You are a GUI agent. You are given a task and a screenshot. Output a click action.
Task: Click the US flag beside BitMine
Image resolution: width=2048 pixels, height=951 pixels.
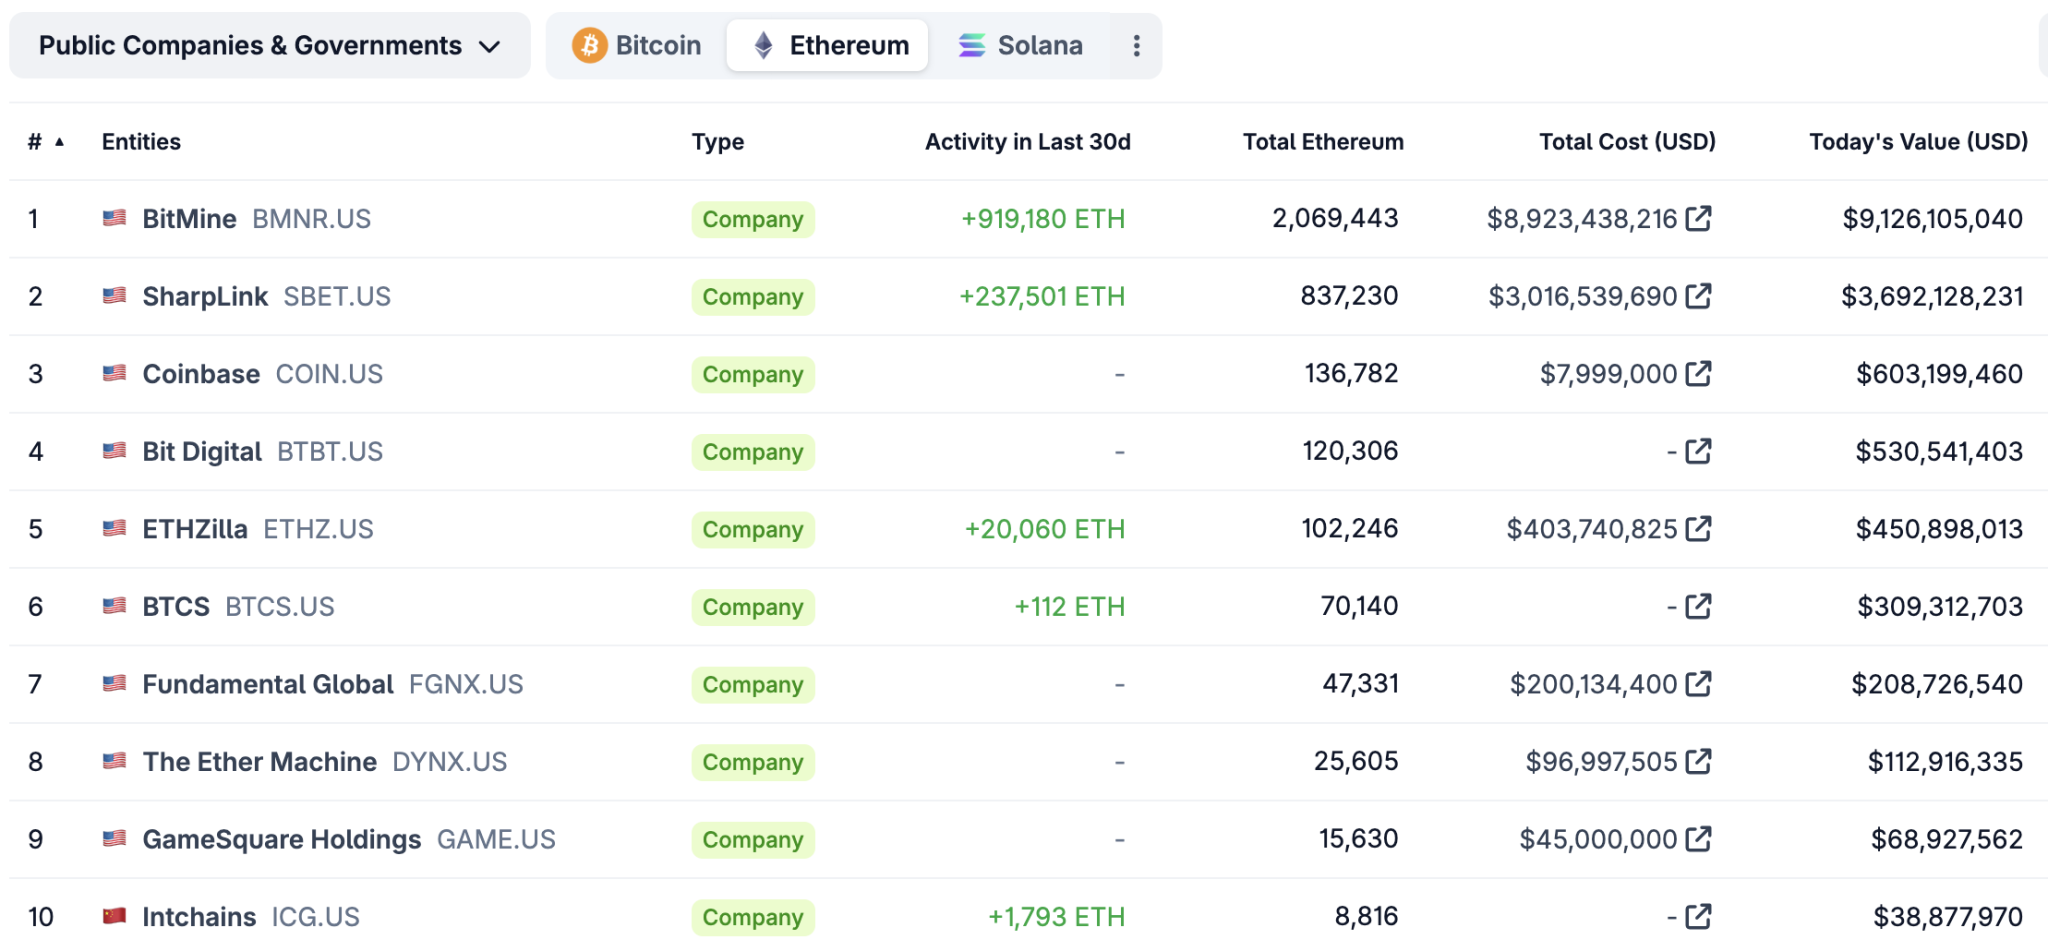113,218
